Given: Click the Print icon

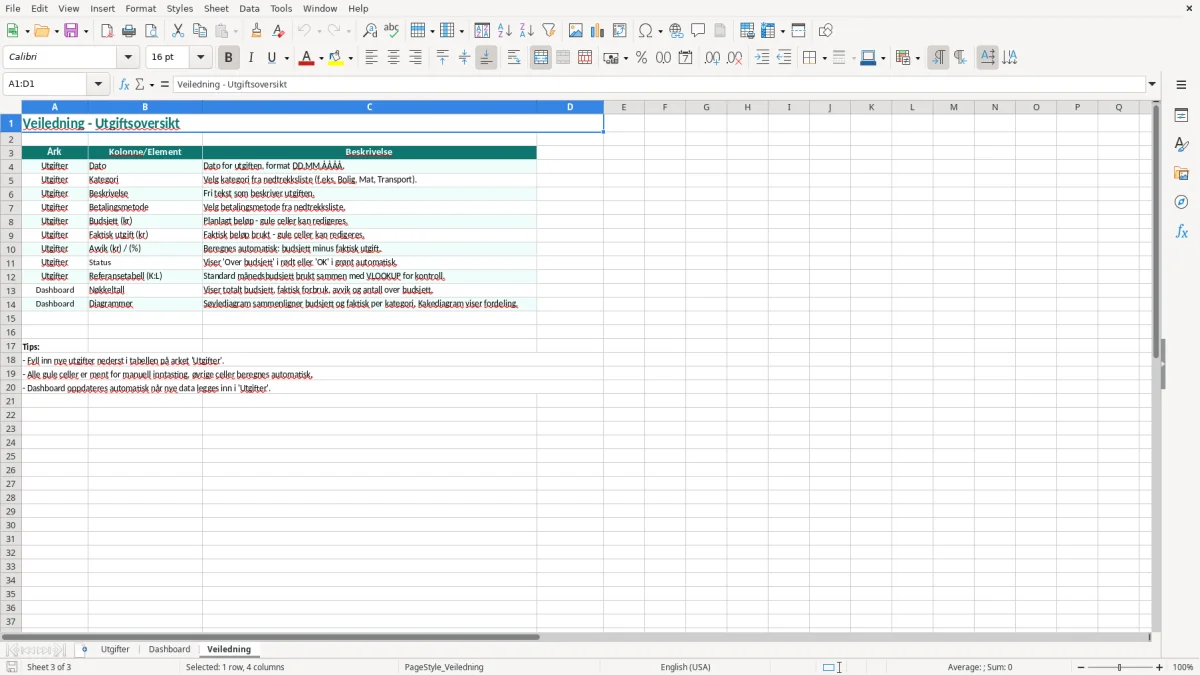Looking at the screenshot, I should 129,30.
